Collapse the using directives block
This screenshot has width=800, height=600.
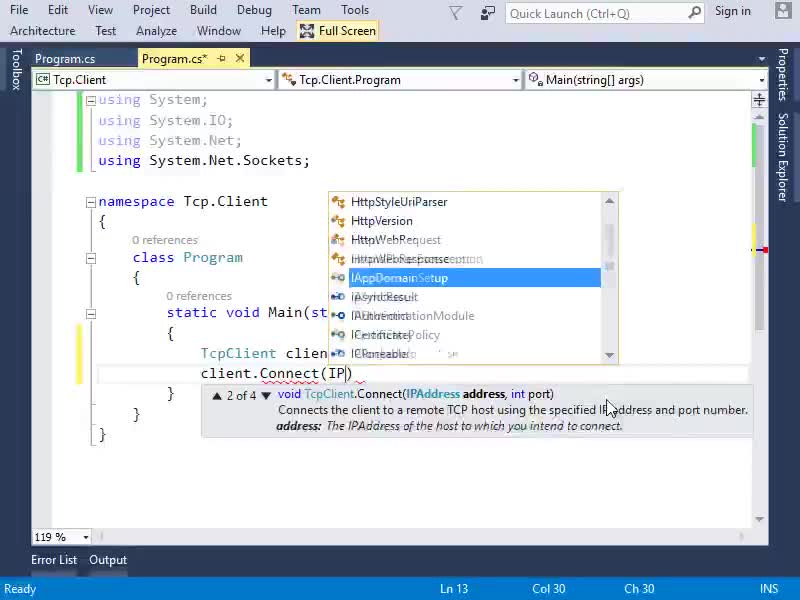pos(91,101)
